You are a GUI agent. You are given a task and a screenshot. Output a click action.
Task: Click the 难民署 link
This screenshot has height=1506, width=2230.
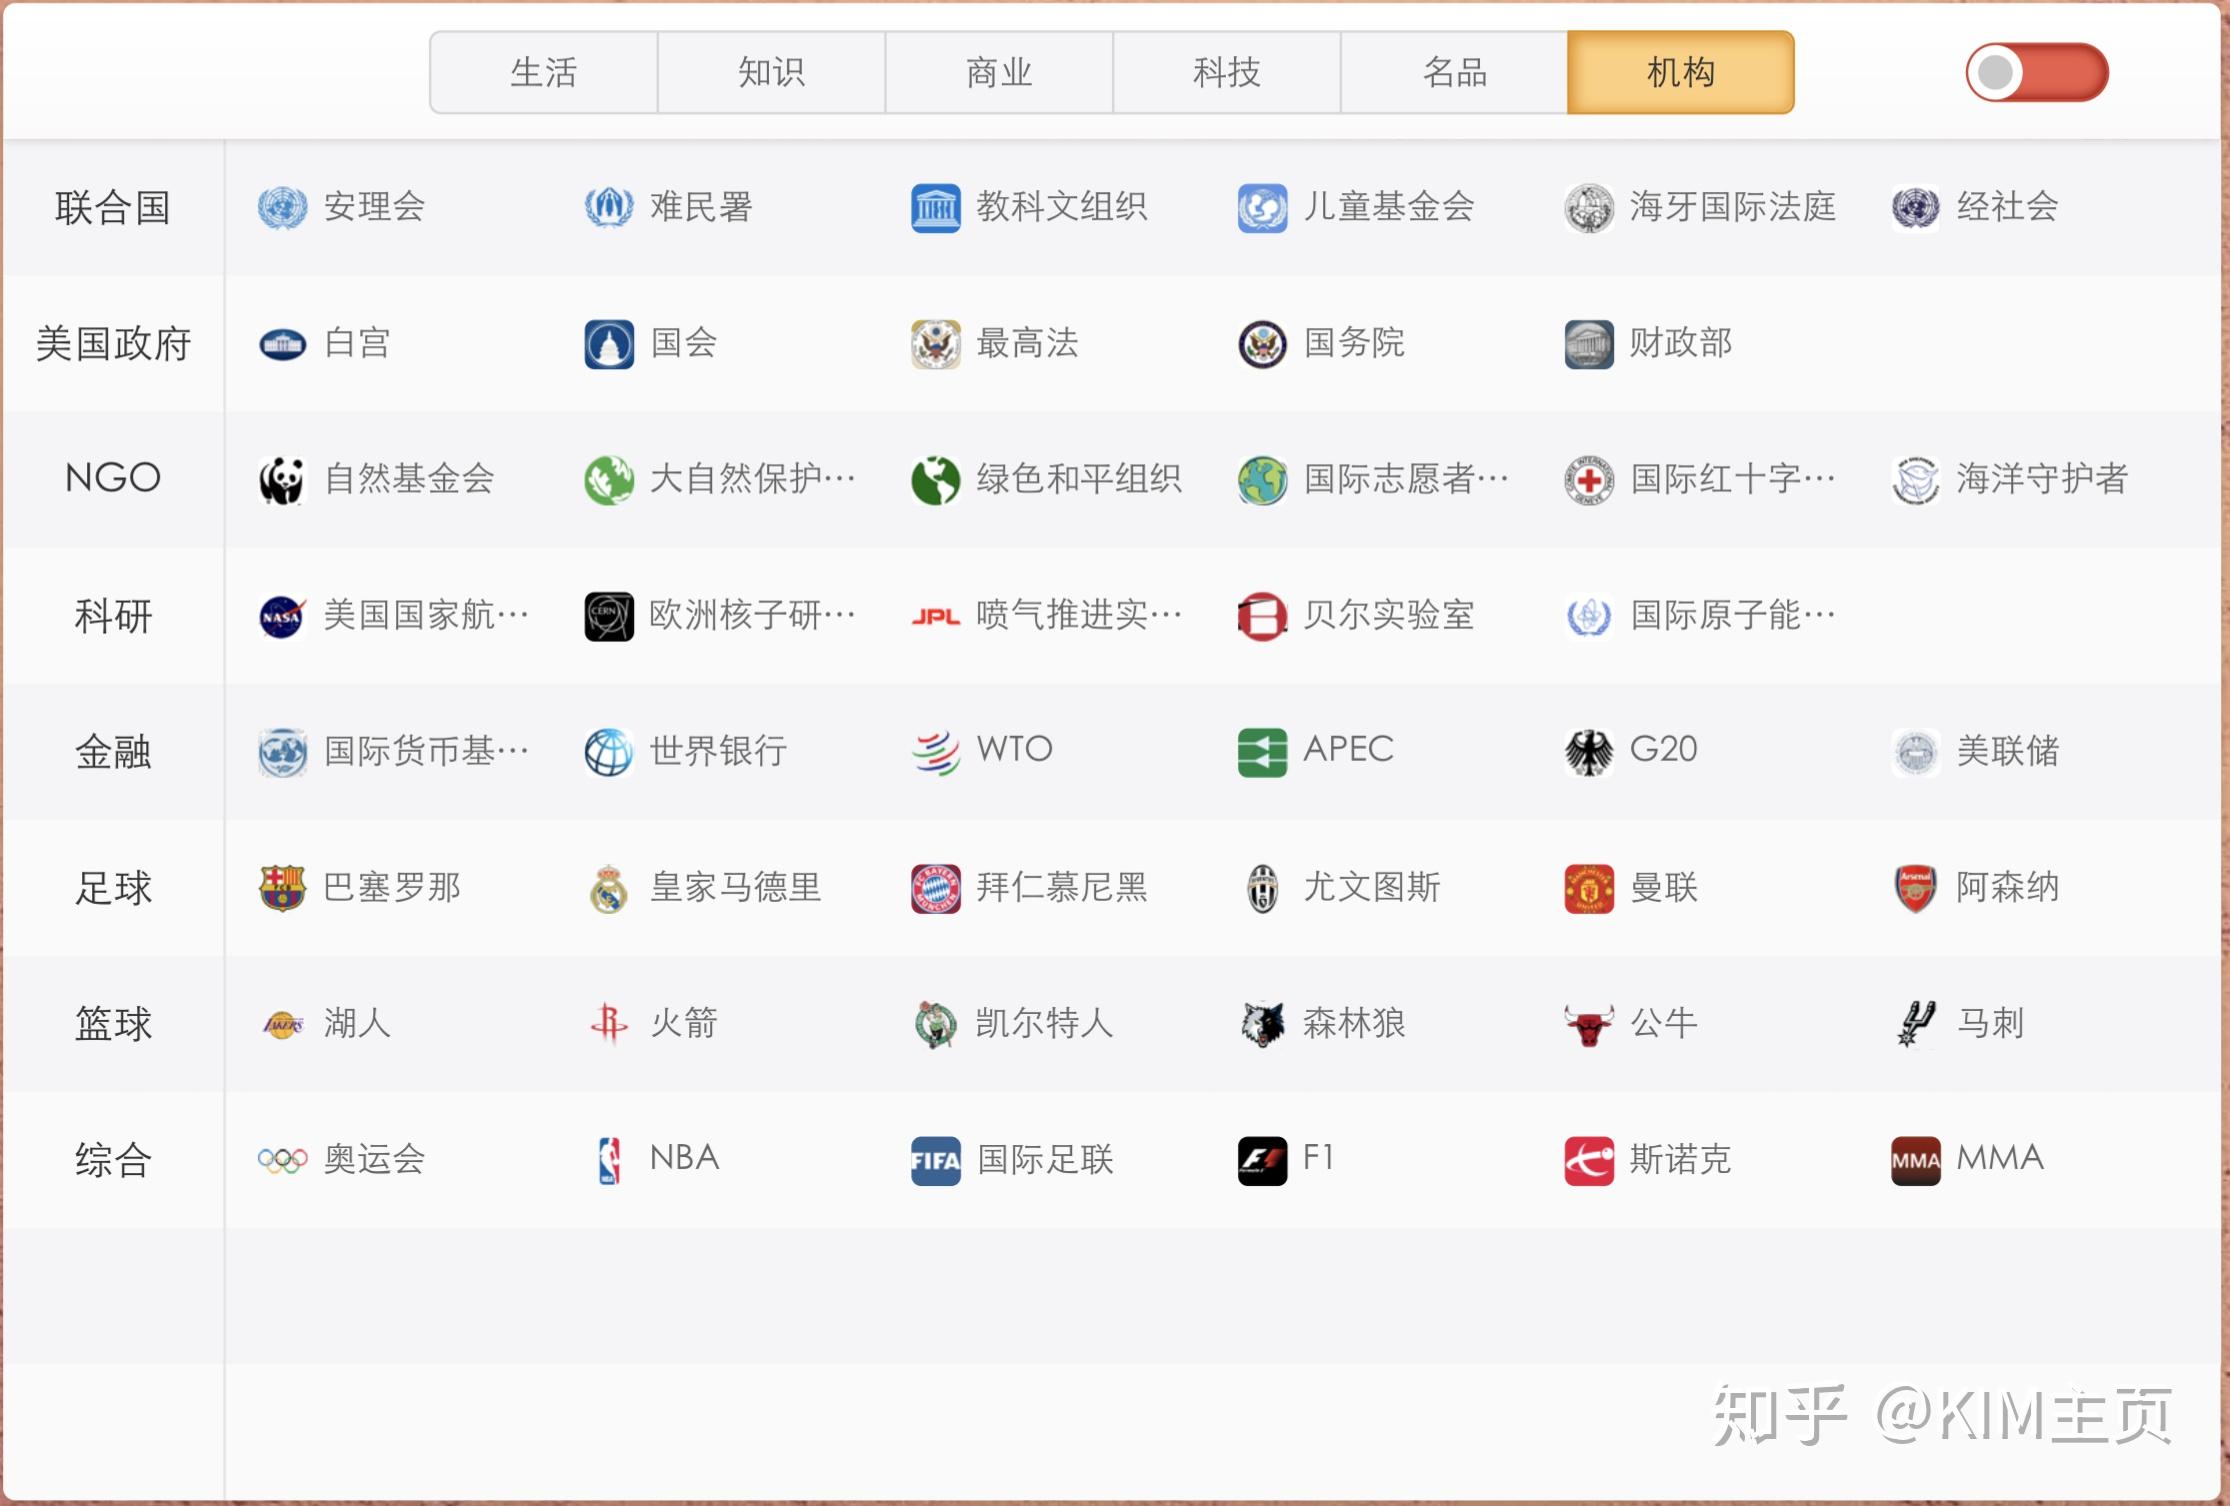(701, 207)
